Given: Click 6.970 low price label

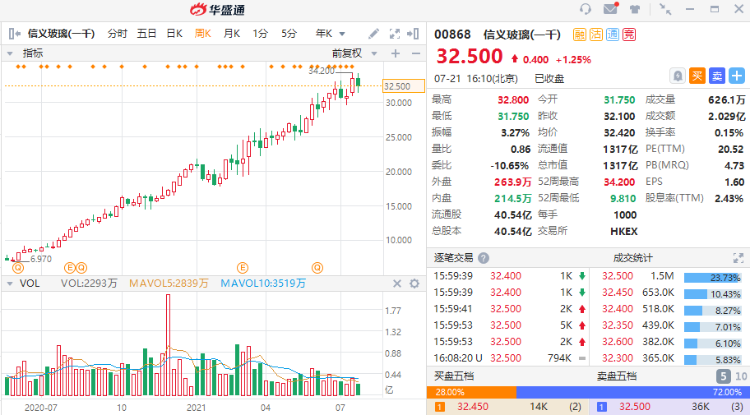Looking at the screenshot, I should click(x=41, y=259).
